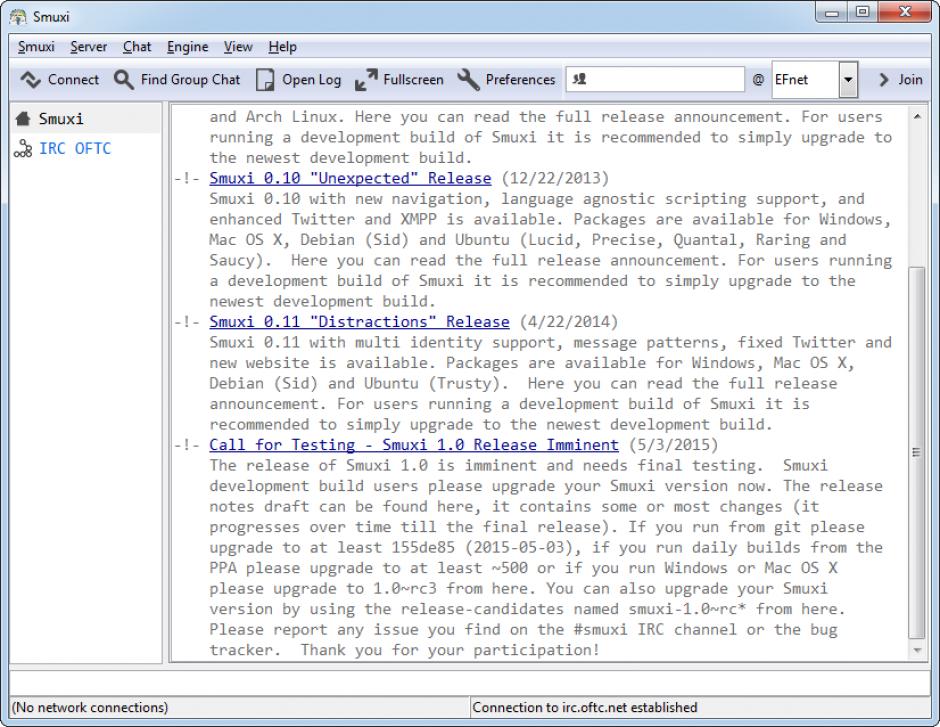Click the scrollbar down arrow
This screenshot has width=940, height=727.
click(917, 650)
